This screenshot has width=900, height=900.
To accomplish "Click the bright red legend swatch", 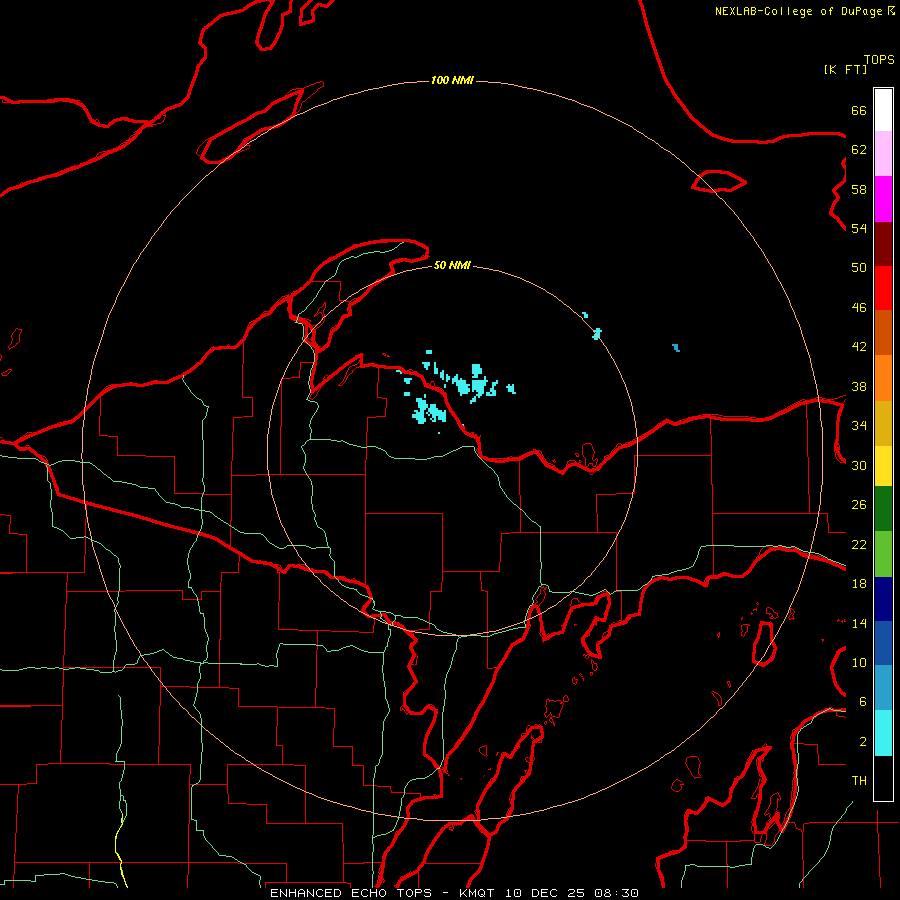I will tap(883, 288).
